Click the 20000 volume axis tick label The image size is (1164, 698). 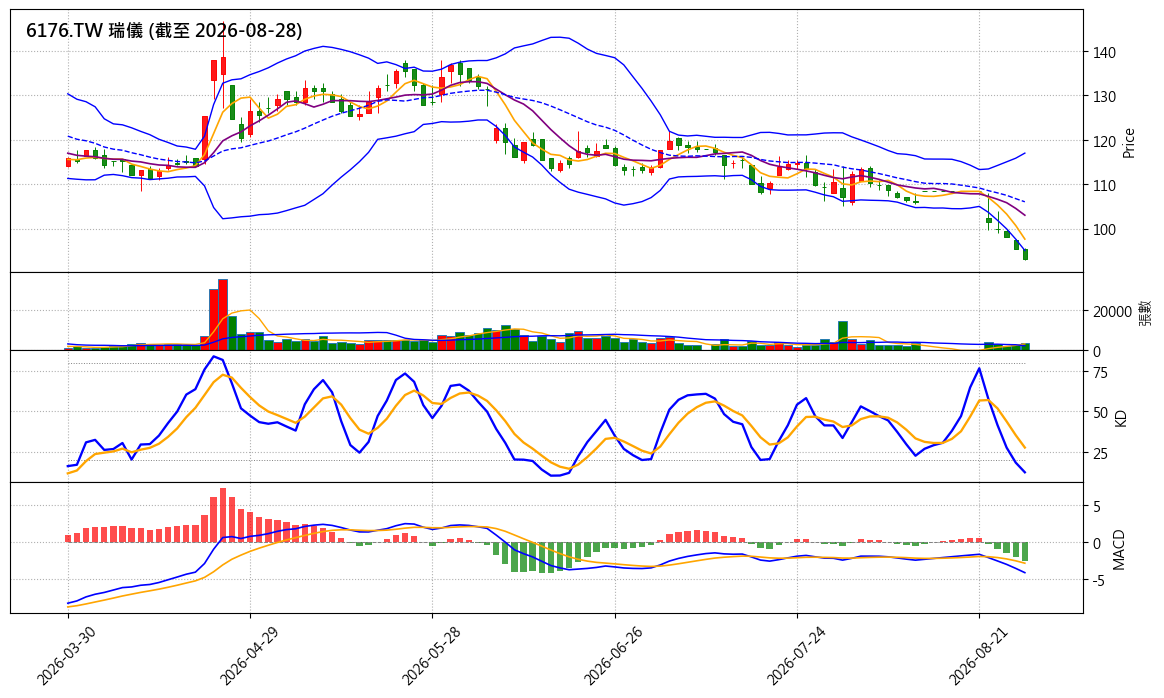[1112, 312]
